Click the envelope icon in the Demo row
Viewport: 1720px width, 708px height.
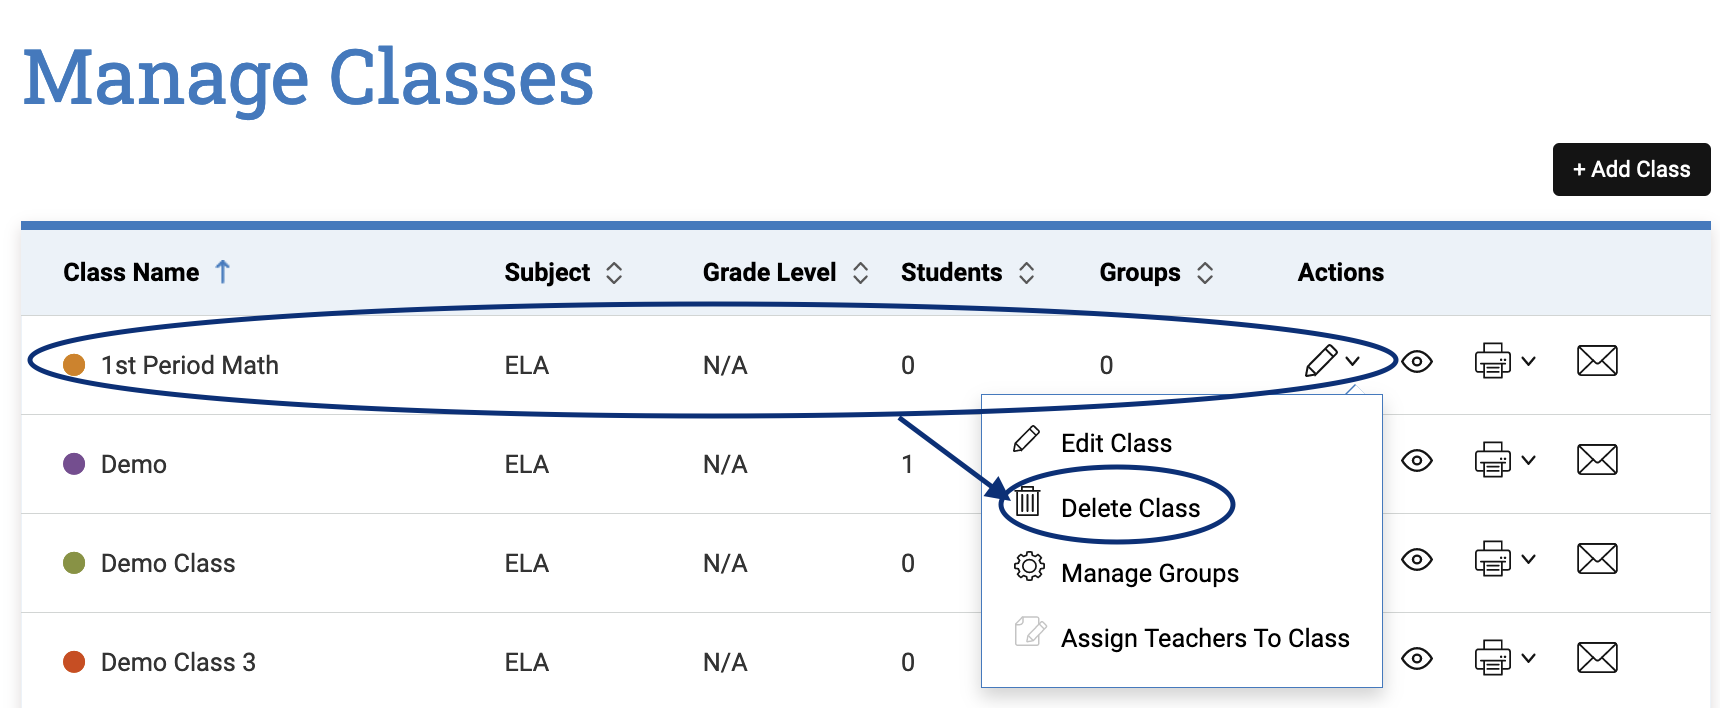click(1597, 460)
